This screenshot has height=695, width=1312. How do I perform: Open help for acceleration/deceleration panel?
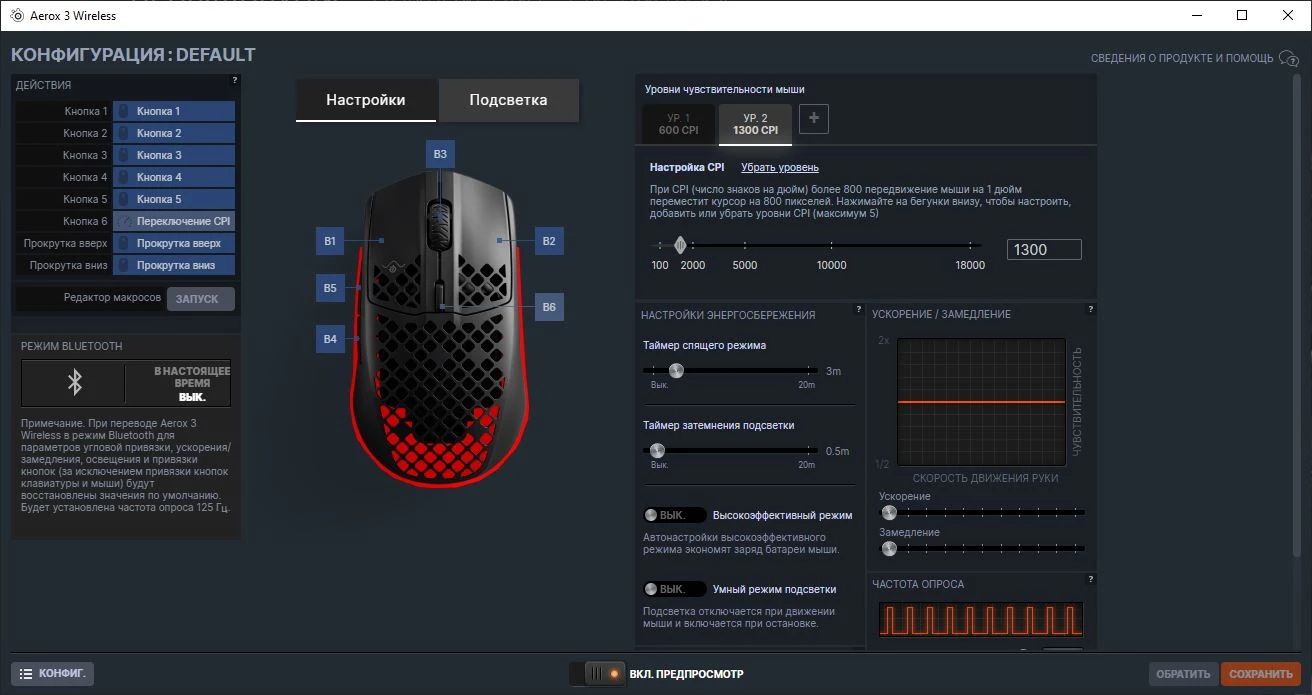click(1091, 309)
